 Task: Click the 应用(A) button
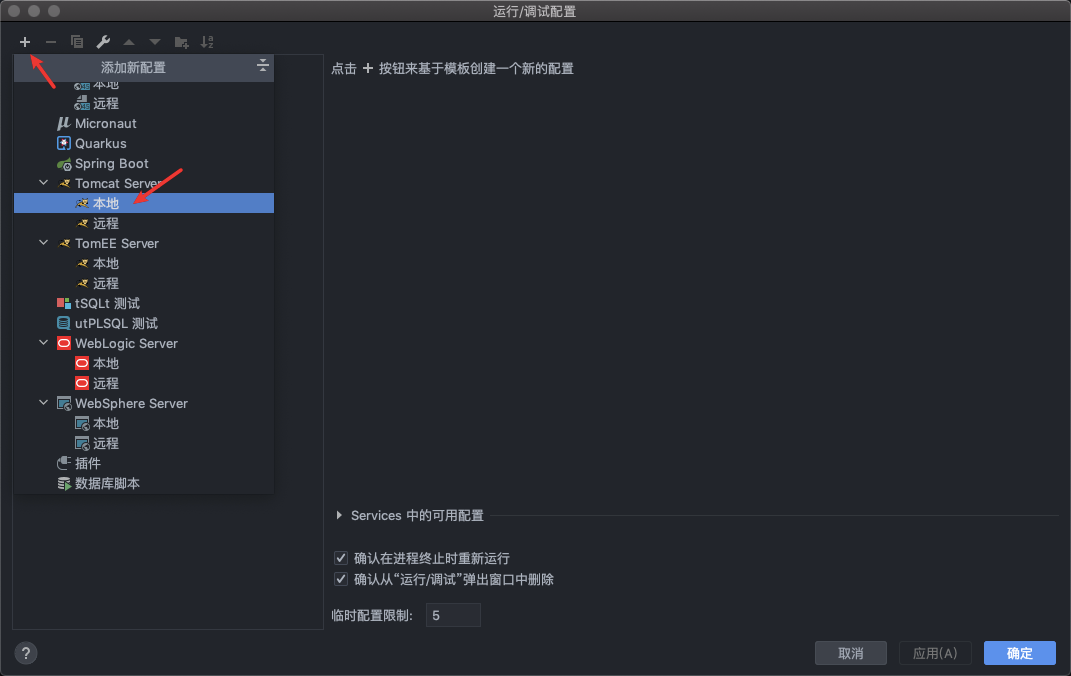tap(935, 653)
